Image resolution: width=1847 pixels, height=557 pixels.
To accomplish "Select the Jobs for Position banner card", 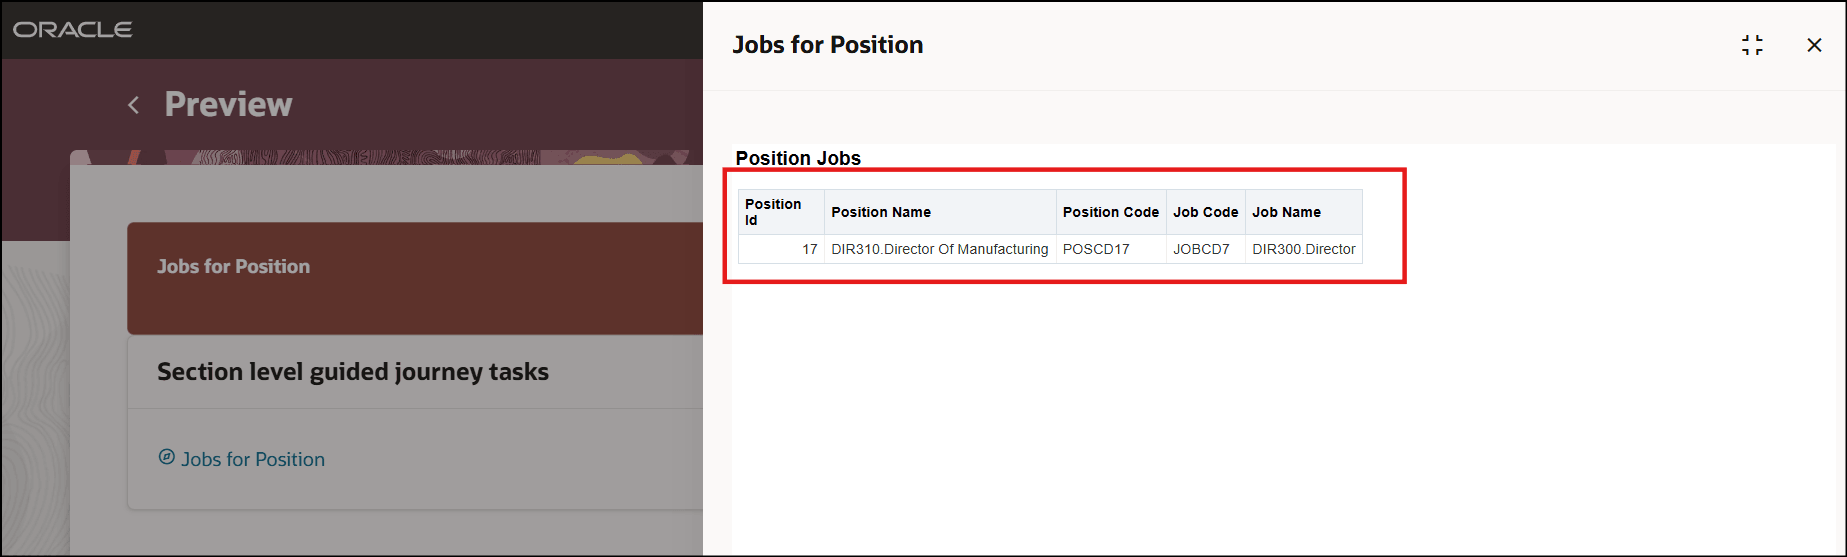I will (x=415, y=278).
